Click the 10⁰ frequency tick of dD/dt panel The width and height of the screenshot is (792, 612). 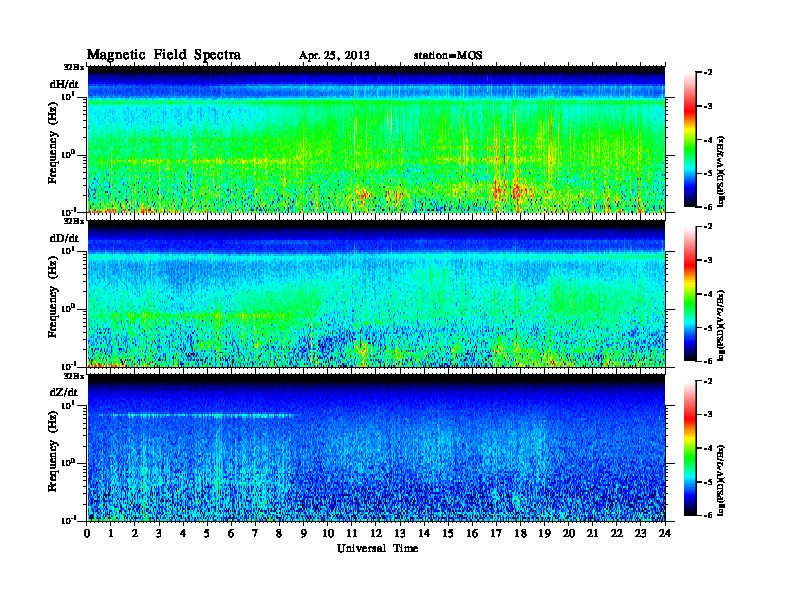tap(67, 309)
